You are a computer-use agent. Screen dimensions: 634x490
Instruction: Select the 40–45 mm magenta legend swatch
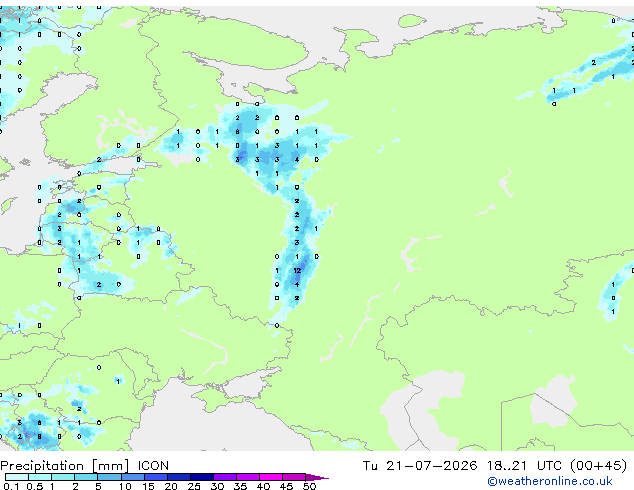[271, 477]
